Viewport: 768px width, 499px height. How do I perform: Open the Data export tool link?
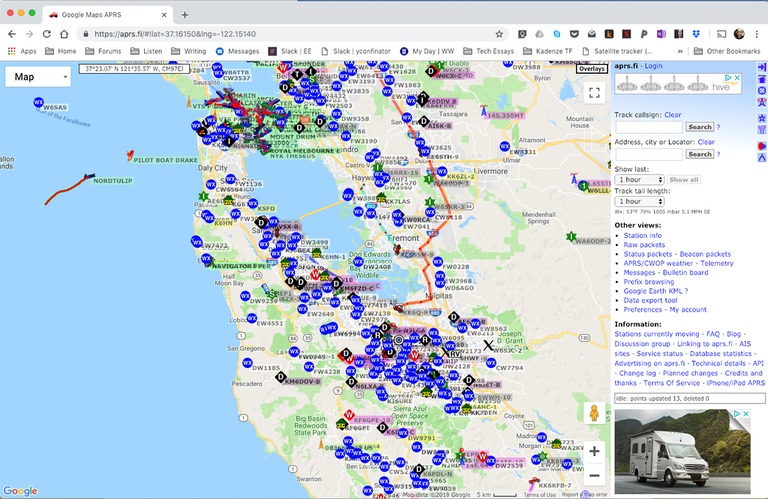[x=650, y=300]
